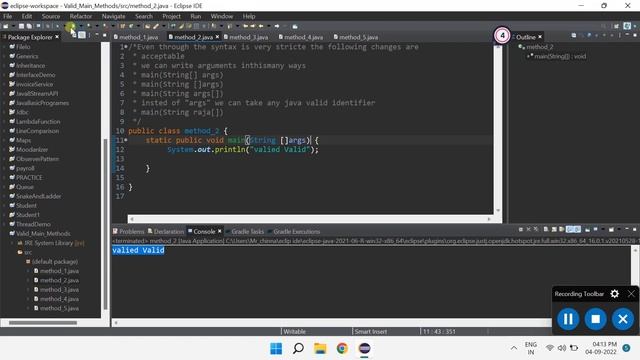Click Display Selected Console icon
The image size is (640, 360).
(x=595, y=229)
